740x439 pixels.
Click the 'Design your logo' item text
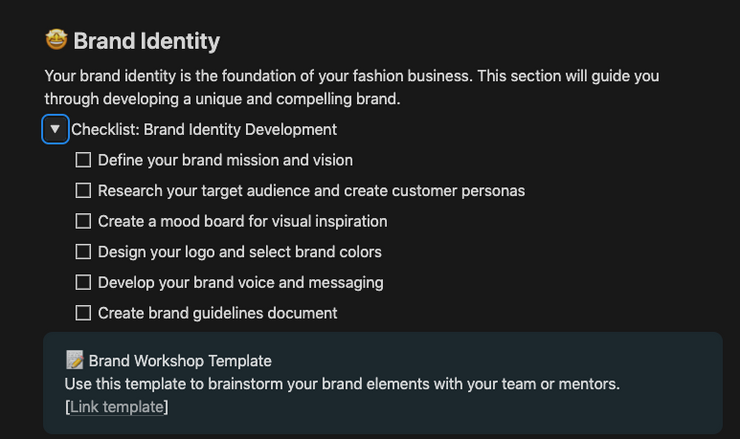[239, 252]
